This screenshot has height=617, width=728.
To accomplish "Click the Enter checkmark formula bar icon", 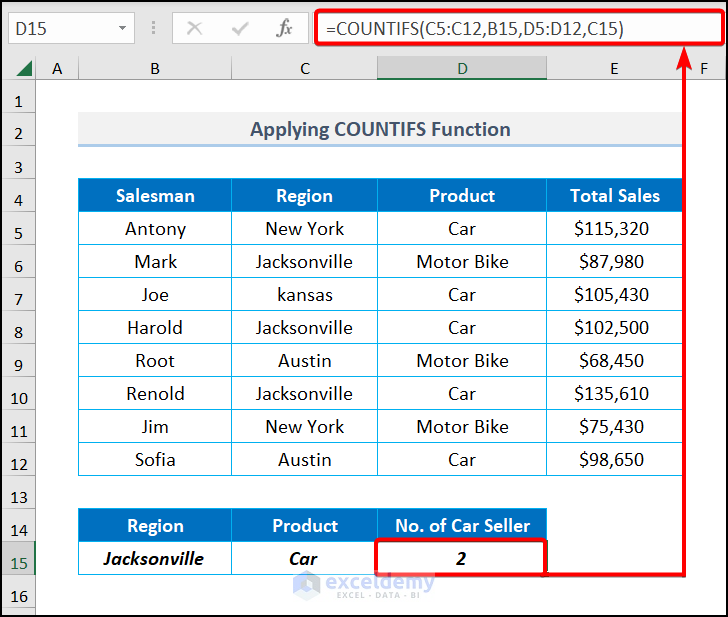I will [x=239, y=28].
